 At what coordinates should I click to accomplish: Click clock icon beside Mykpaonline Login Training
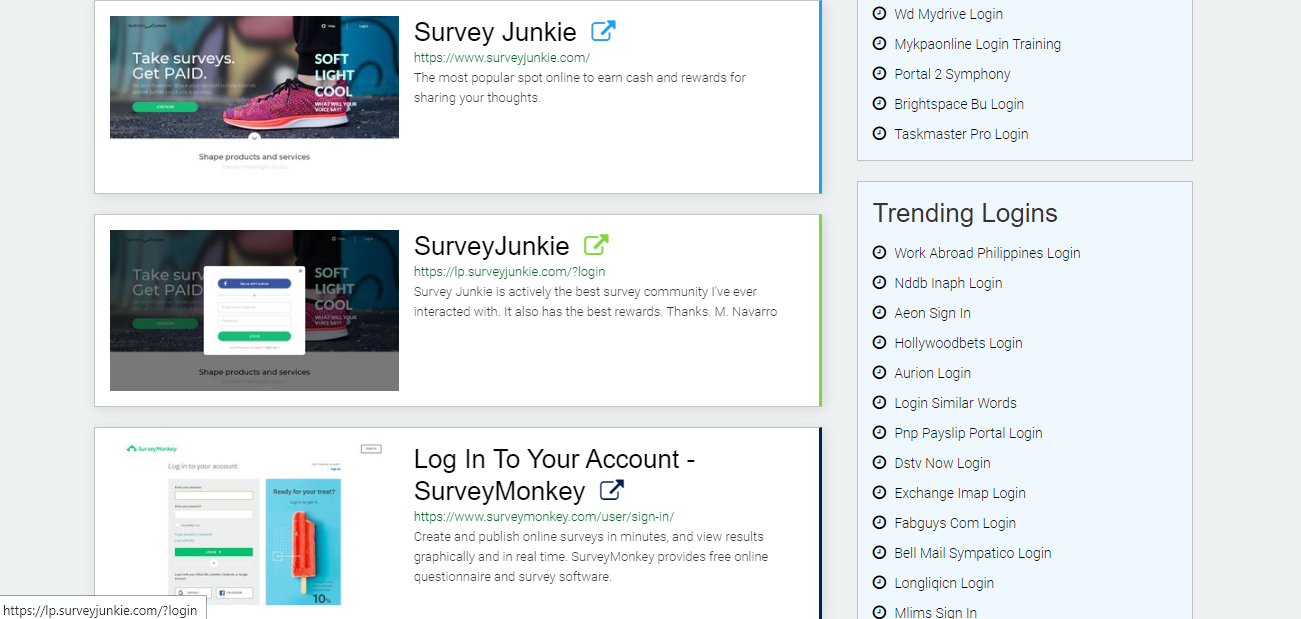tap(879, 43)
